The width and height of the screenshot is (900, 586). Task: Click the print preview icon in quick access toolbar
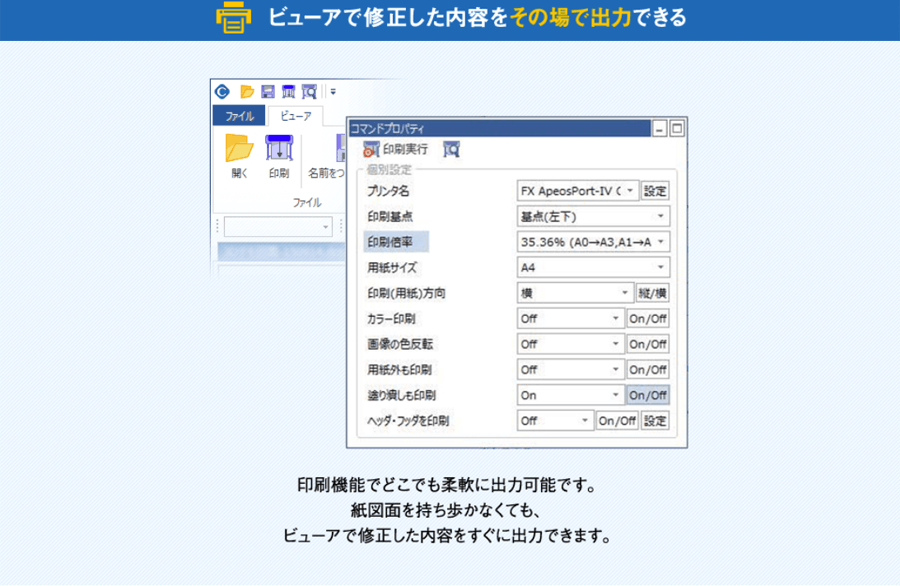tap(309, 91)
